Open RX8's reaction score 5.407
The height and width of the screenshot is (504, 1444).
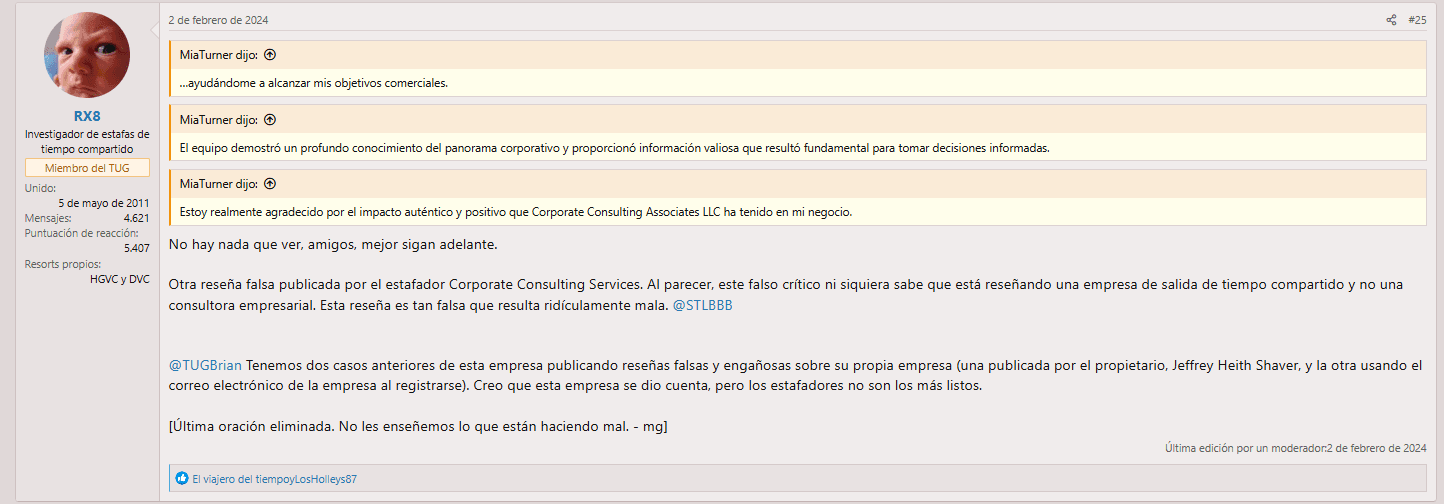coord(136,247)
